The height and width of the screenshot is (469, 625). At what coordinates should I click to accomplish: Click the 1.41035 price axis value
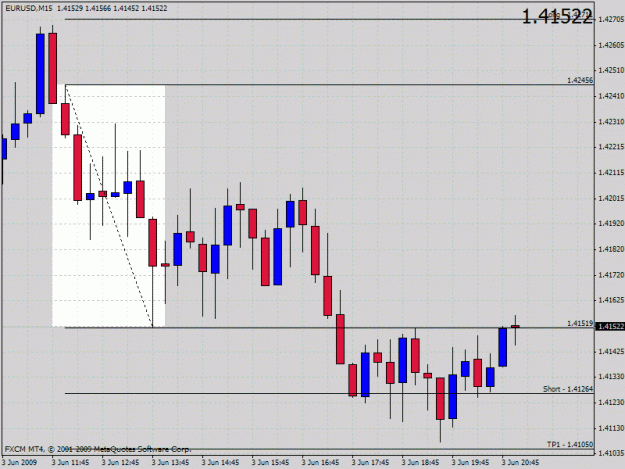tap(611, 453)
